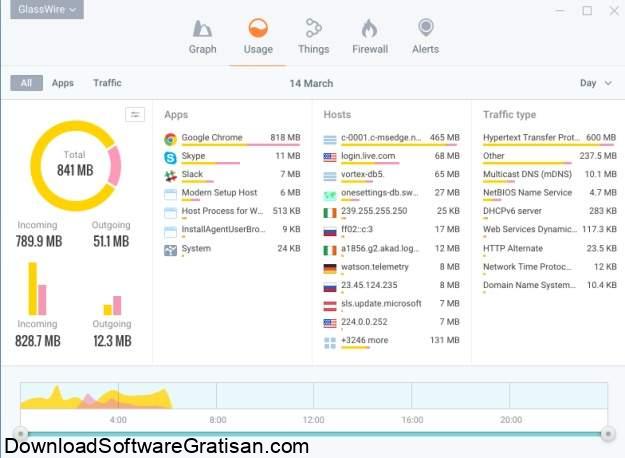Switch to the Apps filter tab

63,83
